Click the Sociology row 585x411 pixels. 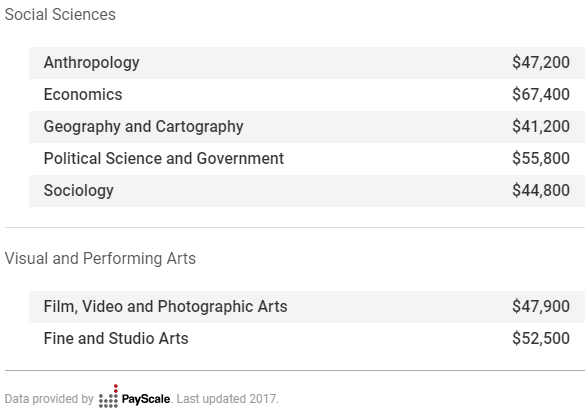[307, 191]
